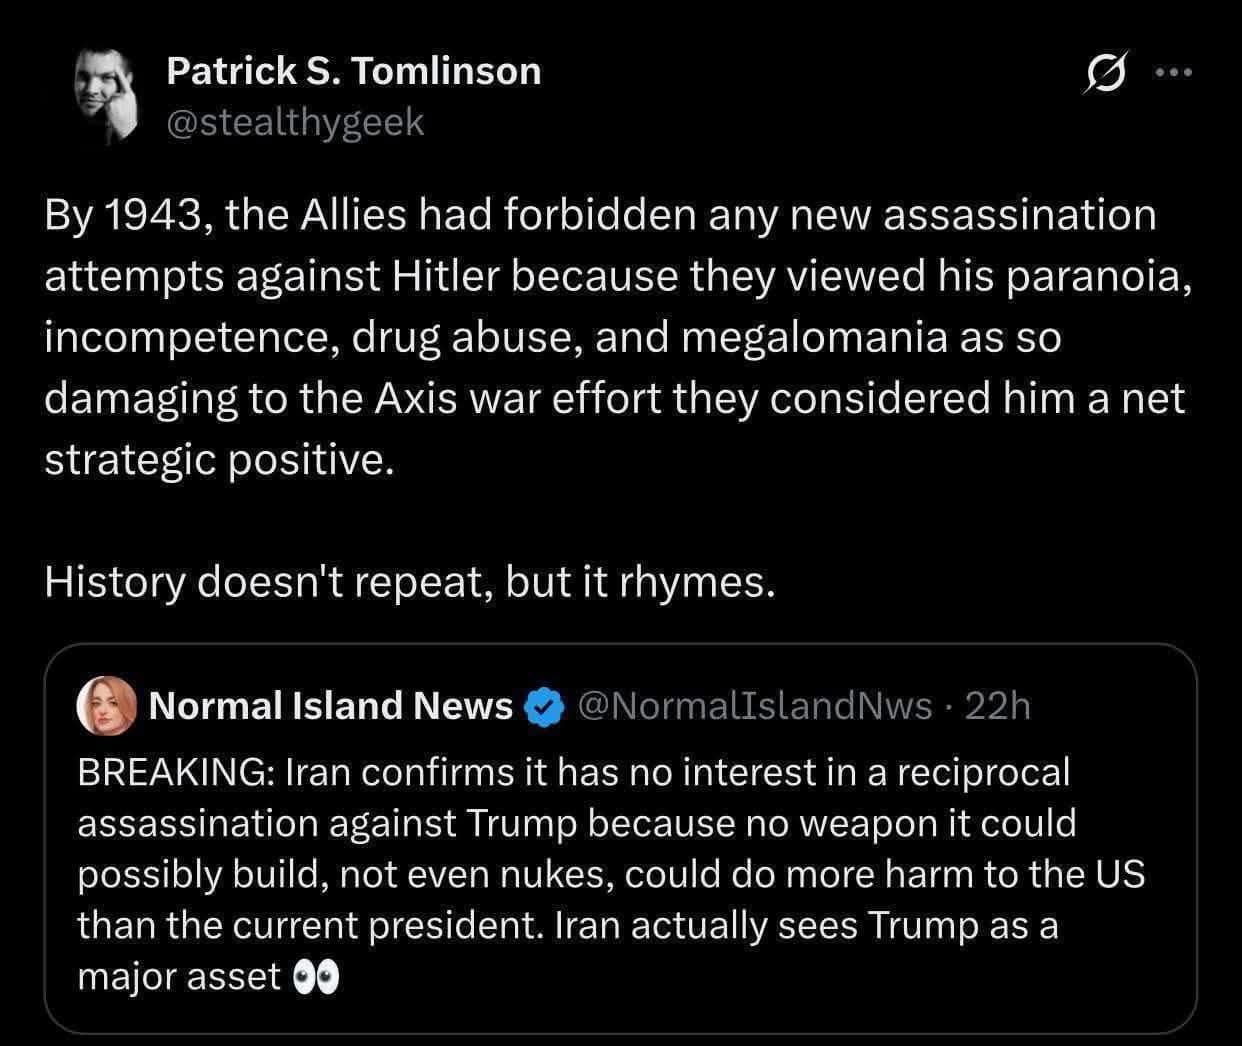Image resolution: width=1242 pixels, height=1046 pixels.
Task: Open the @stealthygeek handle
Action: click(x=295, y=122)
